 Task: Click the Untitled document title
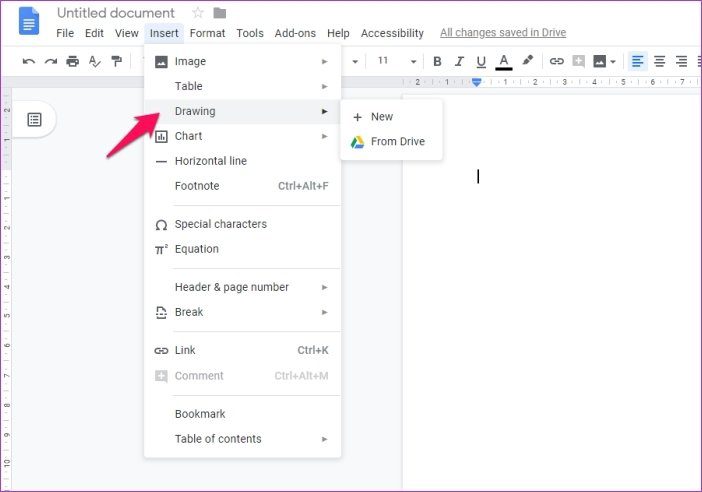(x=116, y=13)
